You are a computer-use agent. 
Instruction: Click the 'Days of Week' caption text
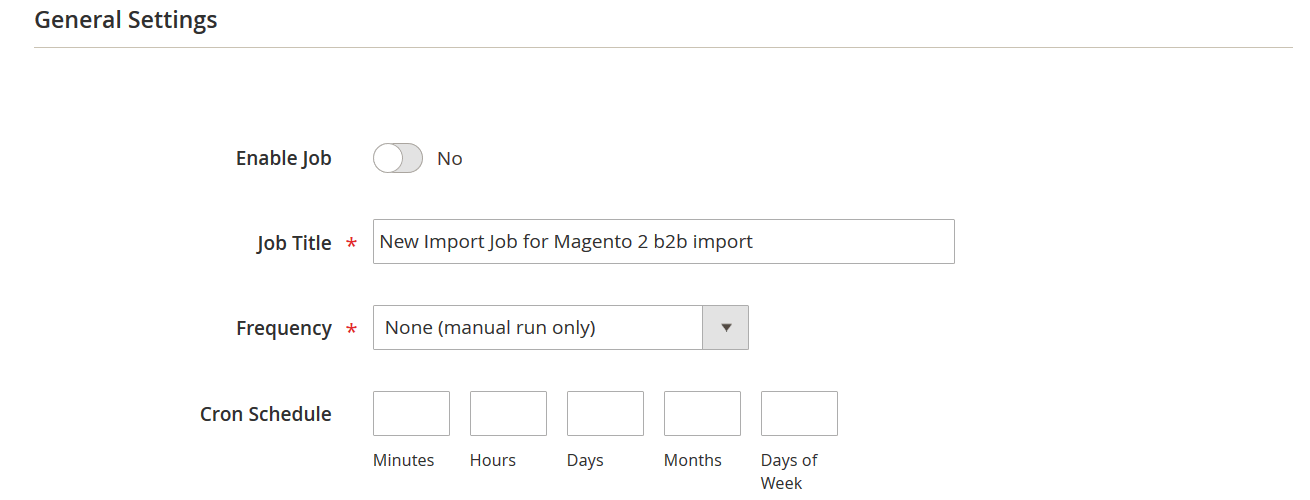(x=789, y=471)
